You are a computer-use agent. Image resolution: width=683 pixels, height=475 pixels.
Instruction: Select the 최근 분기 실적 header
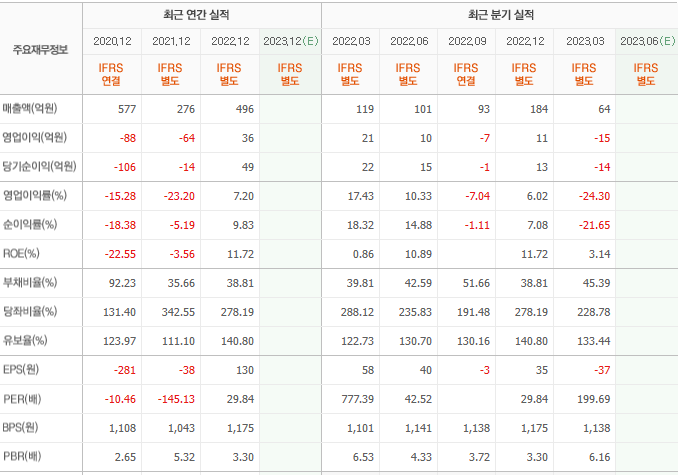[500, 15]
